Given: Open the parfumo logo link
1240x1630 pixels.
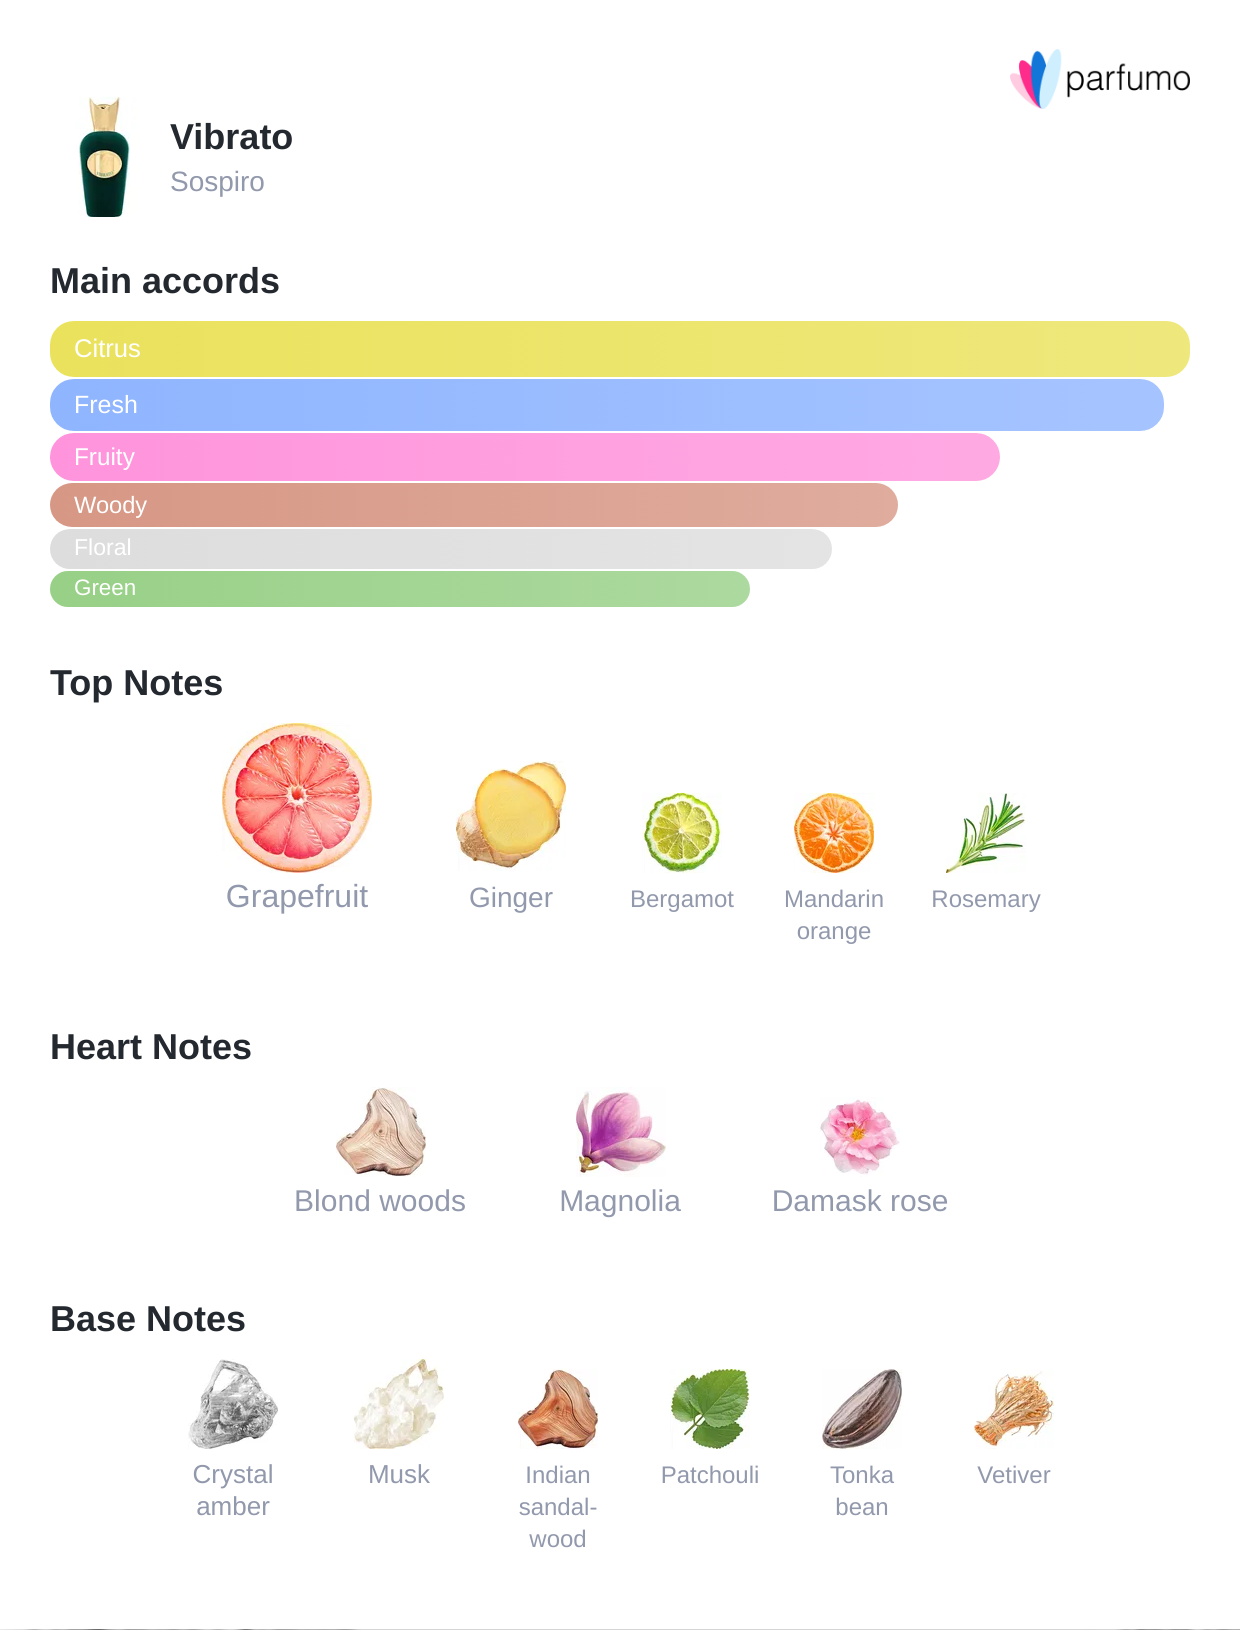Looking at the screenshot, I should coord(1100,78).
